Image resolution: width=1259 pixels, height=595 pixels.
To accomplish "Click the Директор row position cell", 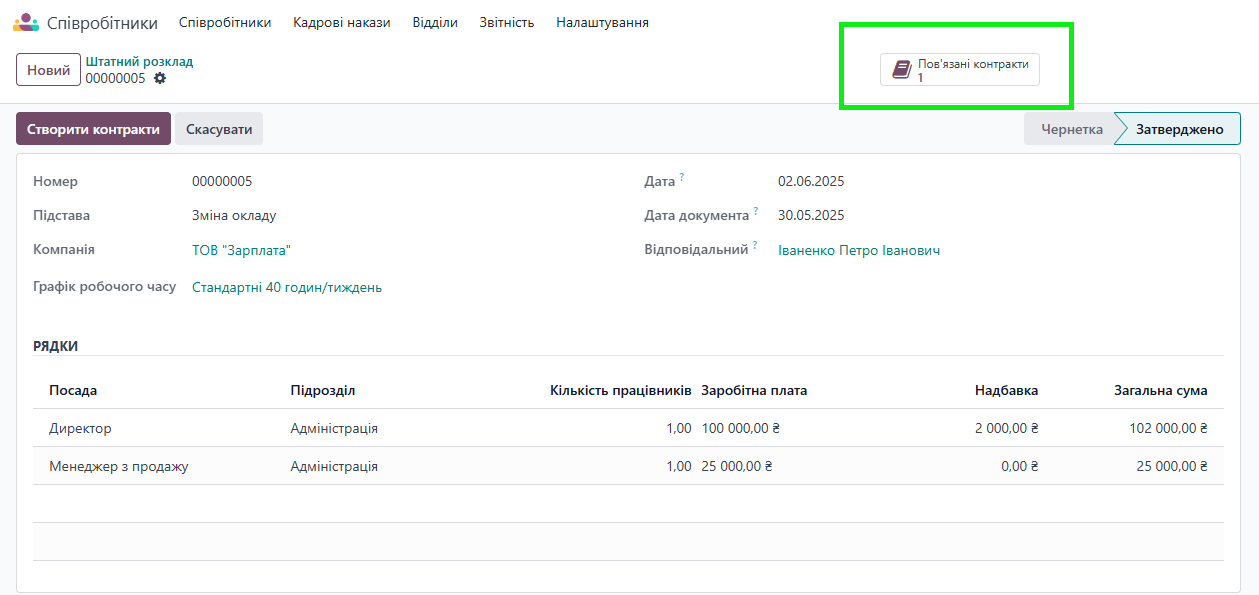I will coord(80,428).
